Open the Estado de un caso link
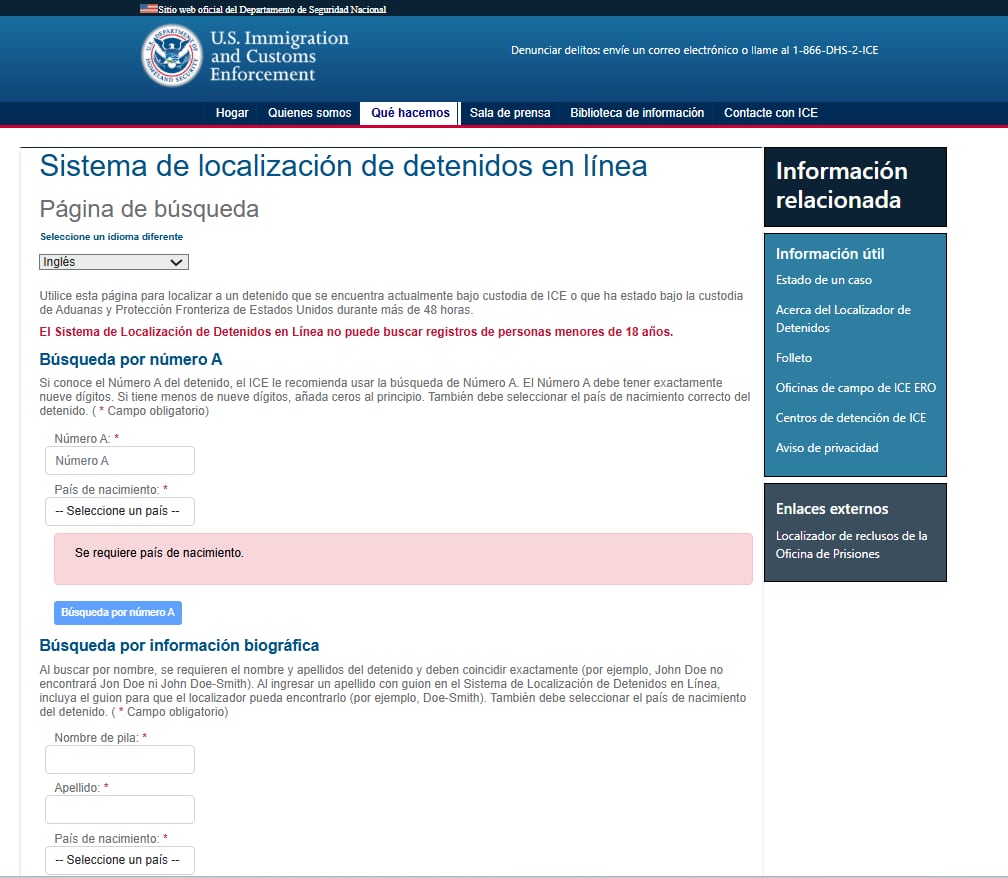Screen dimensions: 1008x878 [x=824, y=280]
